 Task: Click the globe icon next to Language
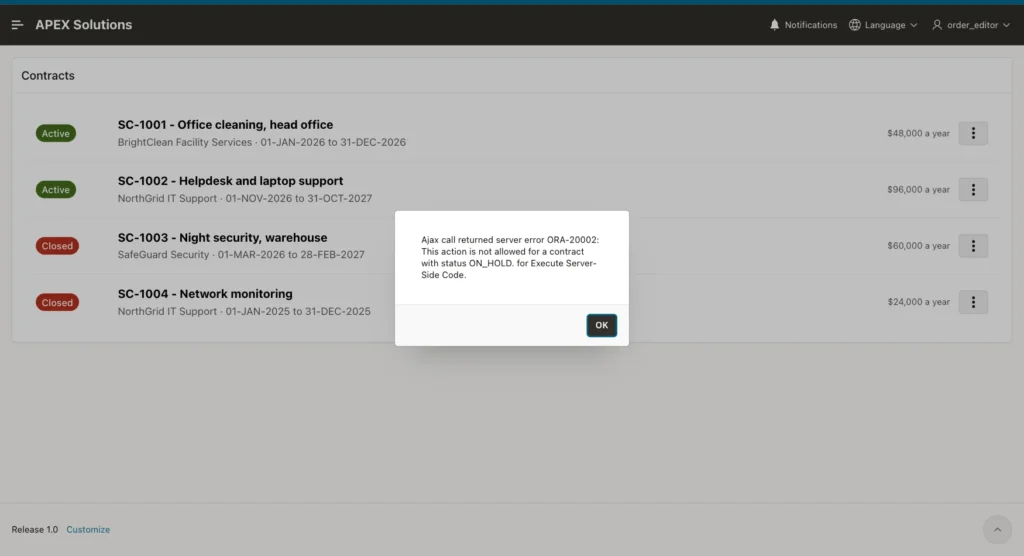[x=854, y=25]
